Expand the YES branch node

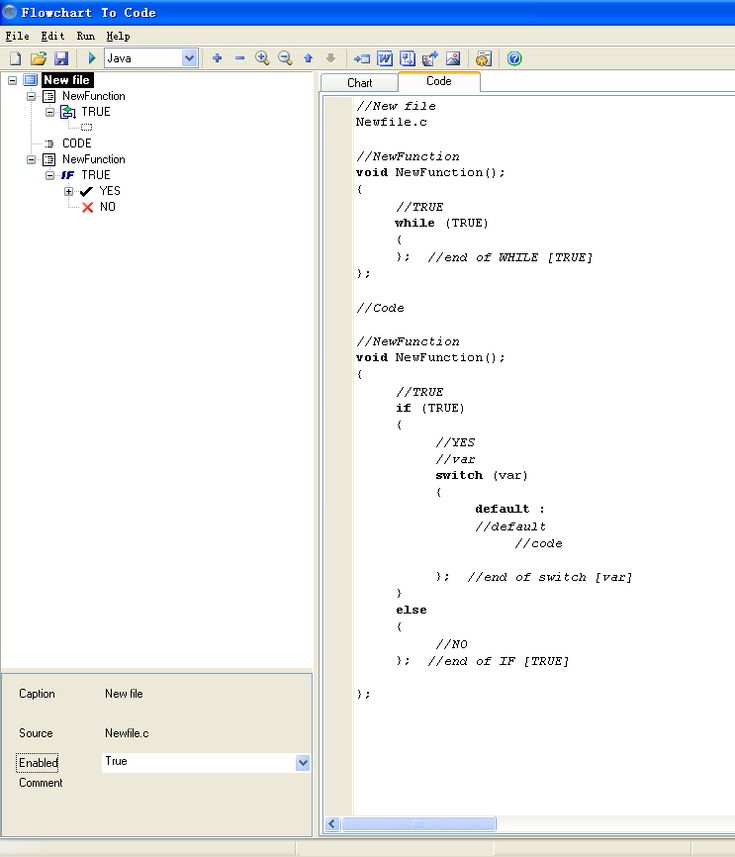68,191
